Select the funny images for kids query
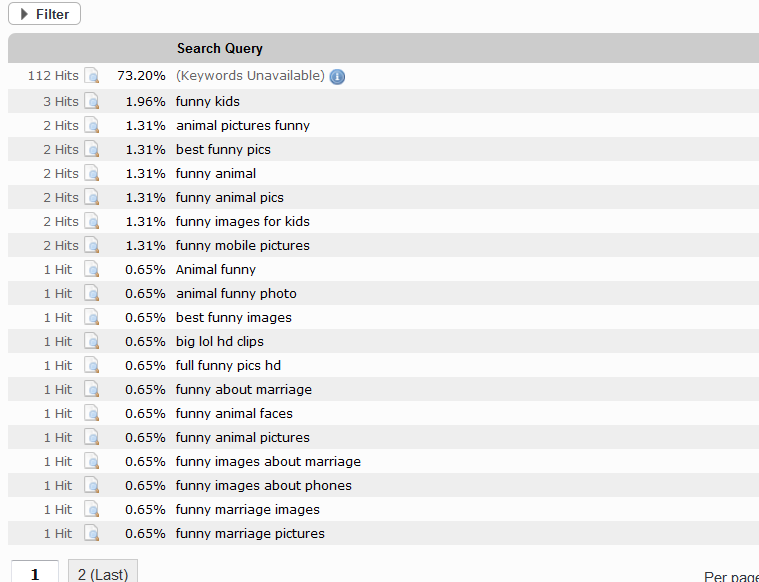Viewport: 759px width, 582px height. 243,221
